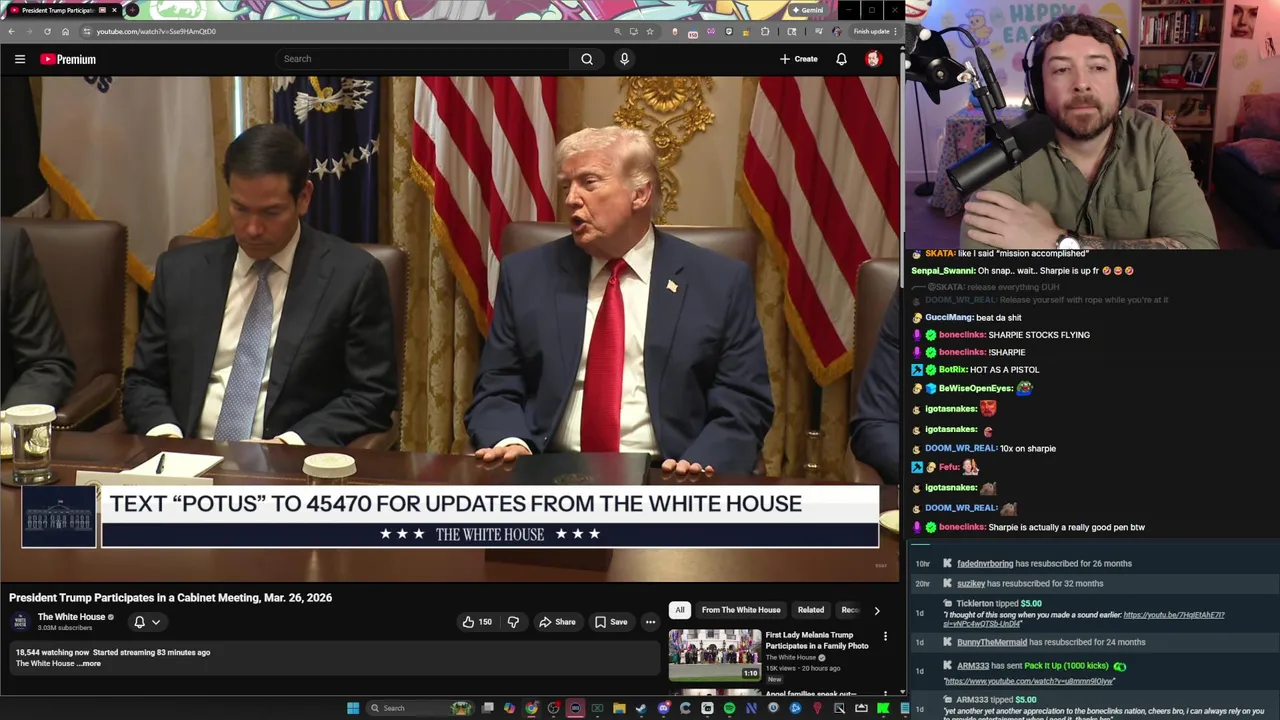Open the YouTube account avatar menu
The width and height of the screenshot is (1280, 720).
coord(873,59)
